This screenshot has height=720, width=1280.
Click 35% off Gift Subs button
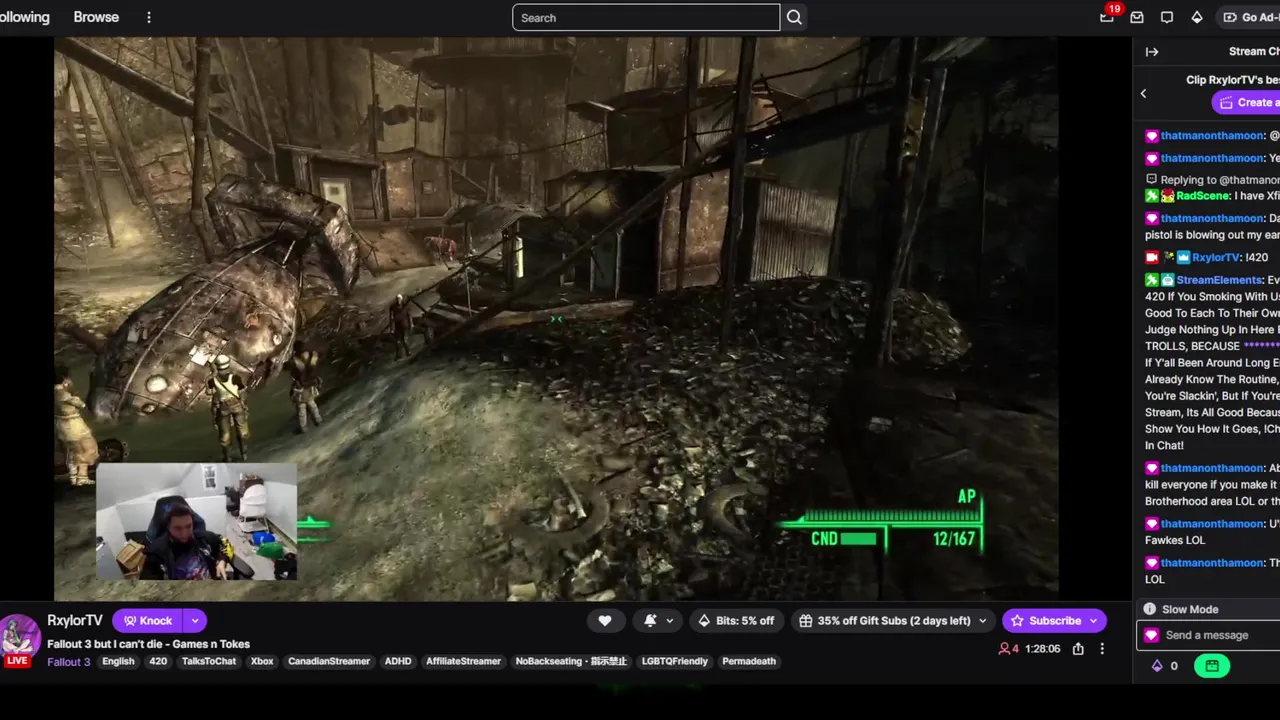(885, 621)
